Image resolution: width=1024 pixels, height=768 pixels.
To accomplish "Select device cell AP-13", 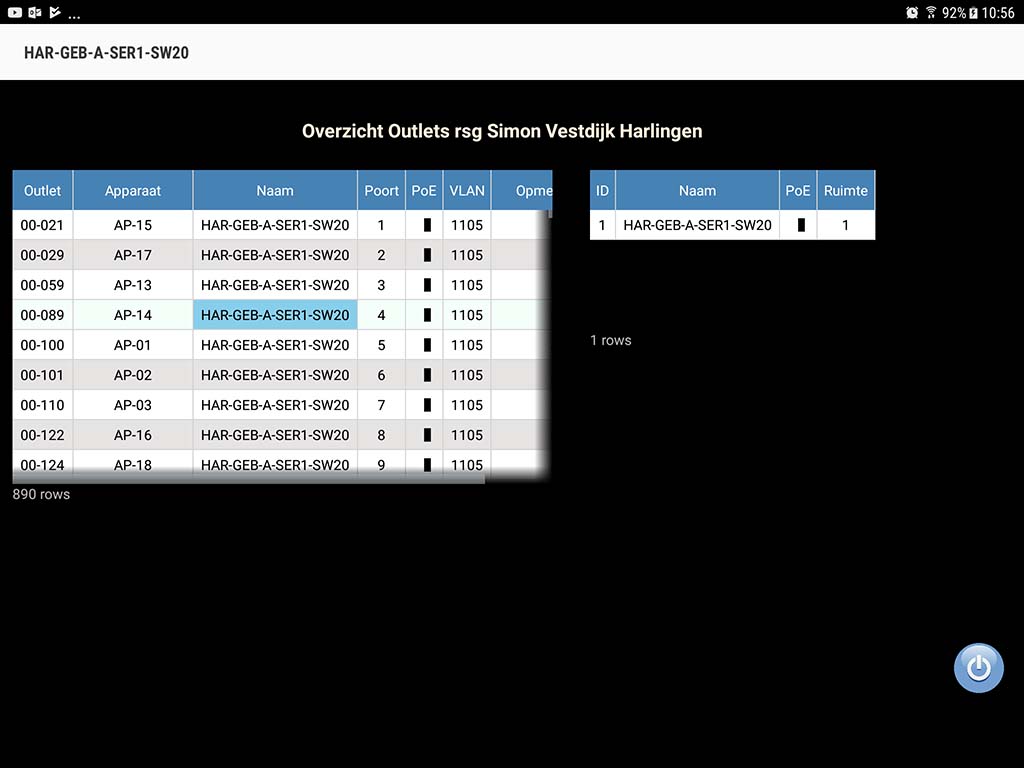I will [x=133, y=285].
